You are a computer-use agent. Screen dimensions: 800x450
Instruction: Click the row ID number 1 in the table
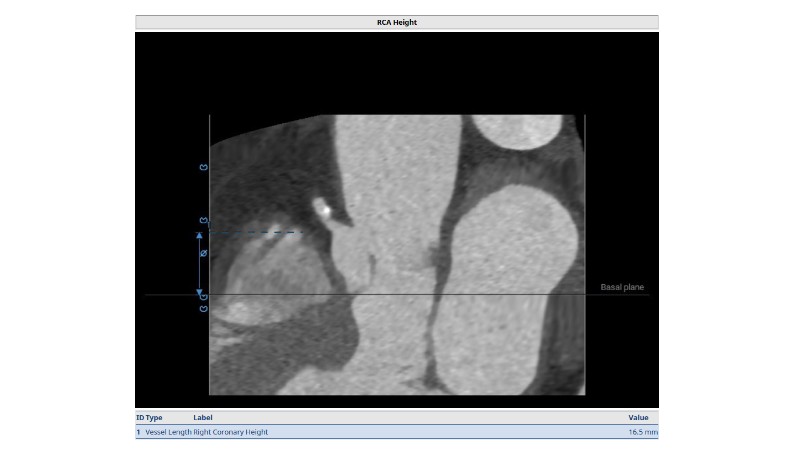coord(138,432)
